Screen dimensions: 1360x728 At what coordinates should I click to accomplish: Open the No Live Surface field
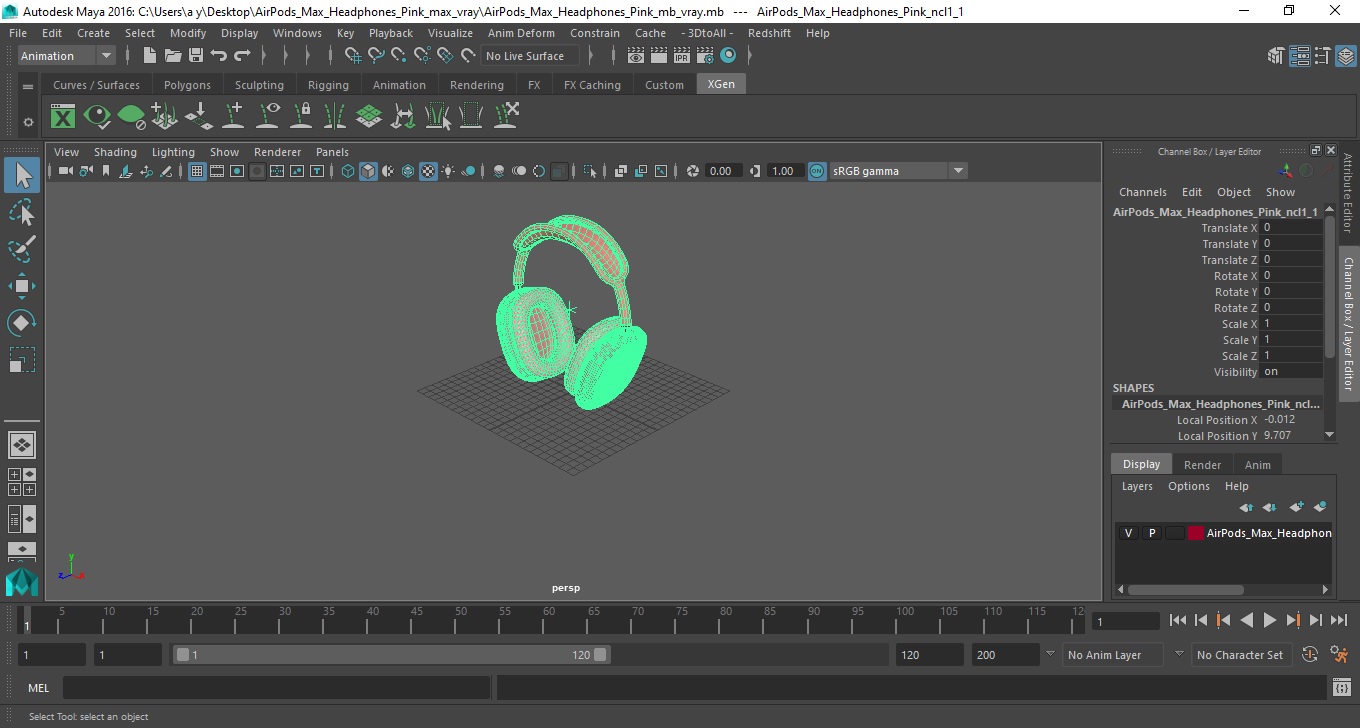tap(531, 56)
